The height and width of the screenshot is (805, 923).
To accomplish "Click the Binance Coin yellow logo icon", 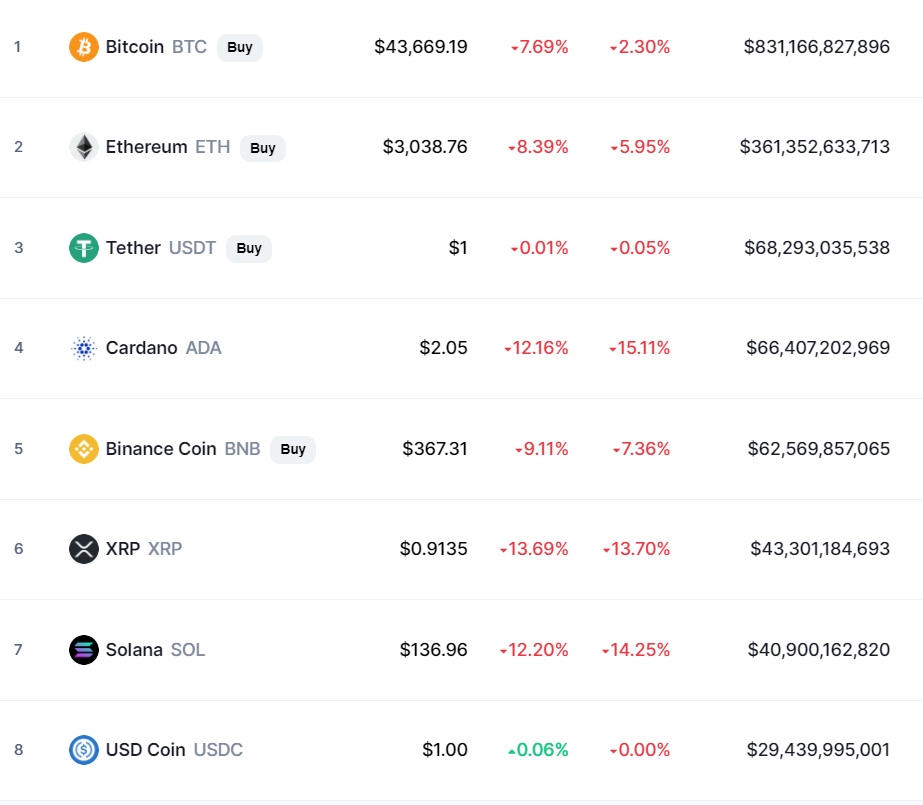I will coord(84,449).
